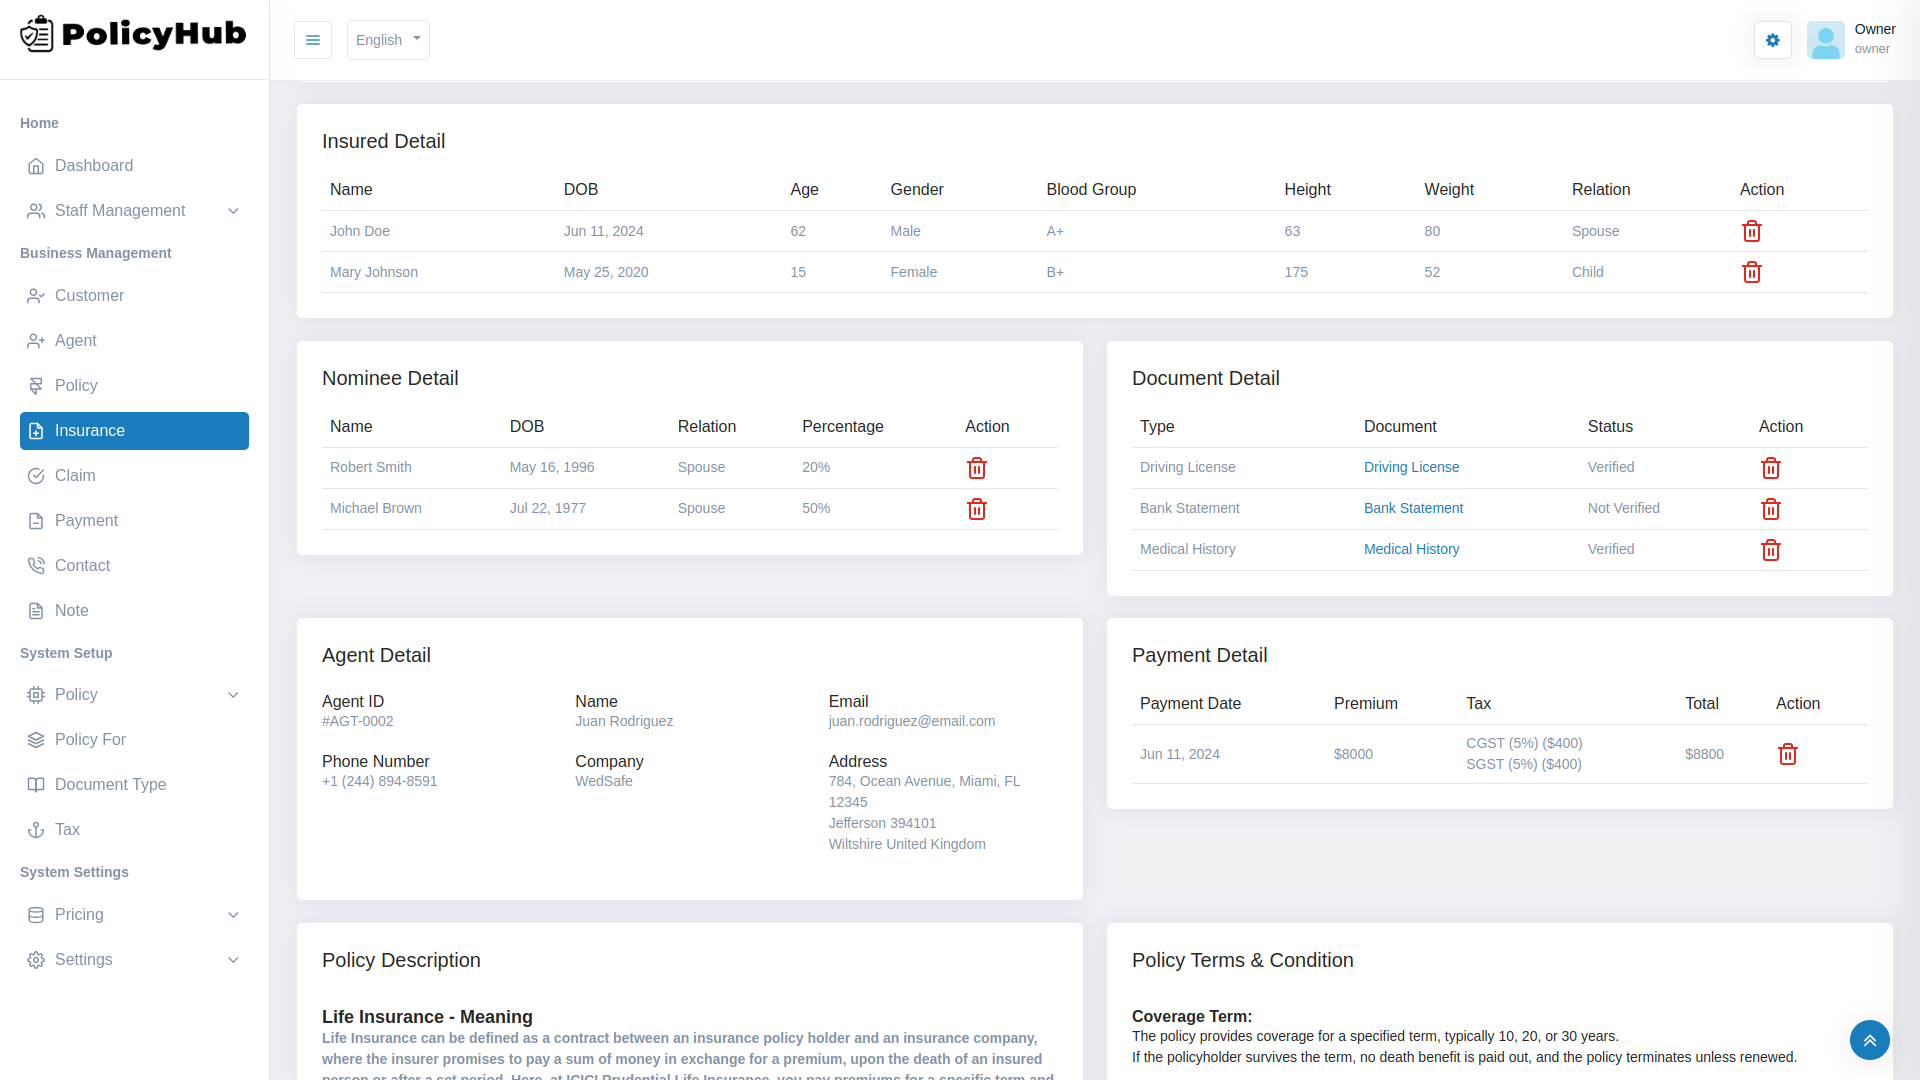The width and height of the screenshot is (1920, 1080).
Task: Click the Document Type icon
Action: point(37,784)
